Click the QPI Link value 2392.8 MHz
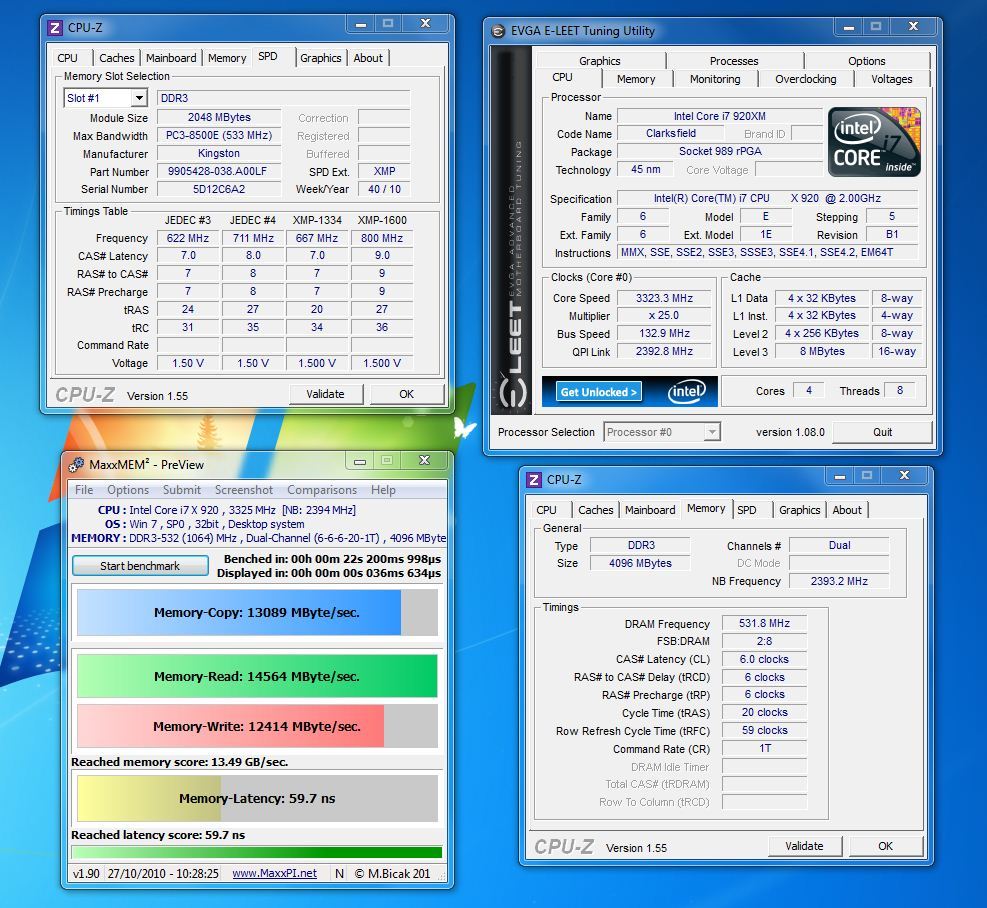Screen dimensions: 987x908 664,351
